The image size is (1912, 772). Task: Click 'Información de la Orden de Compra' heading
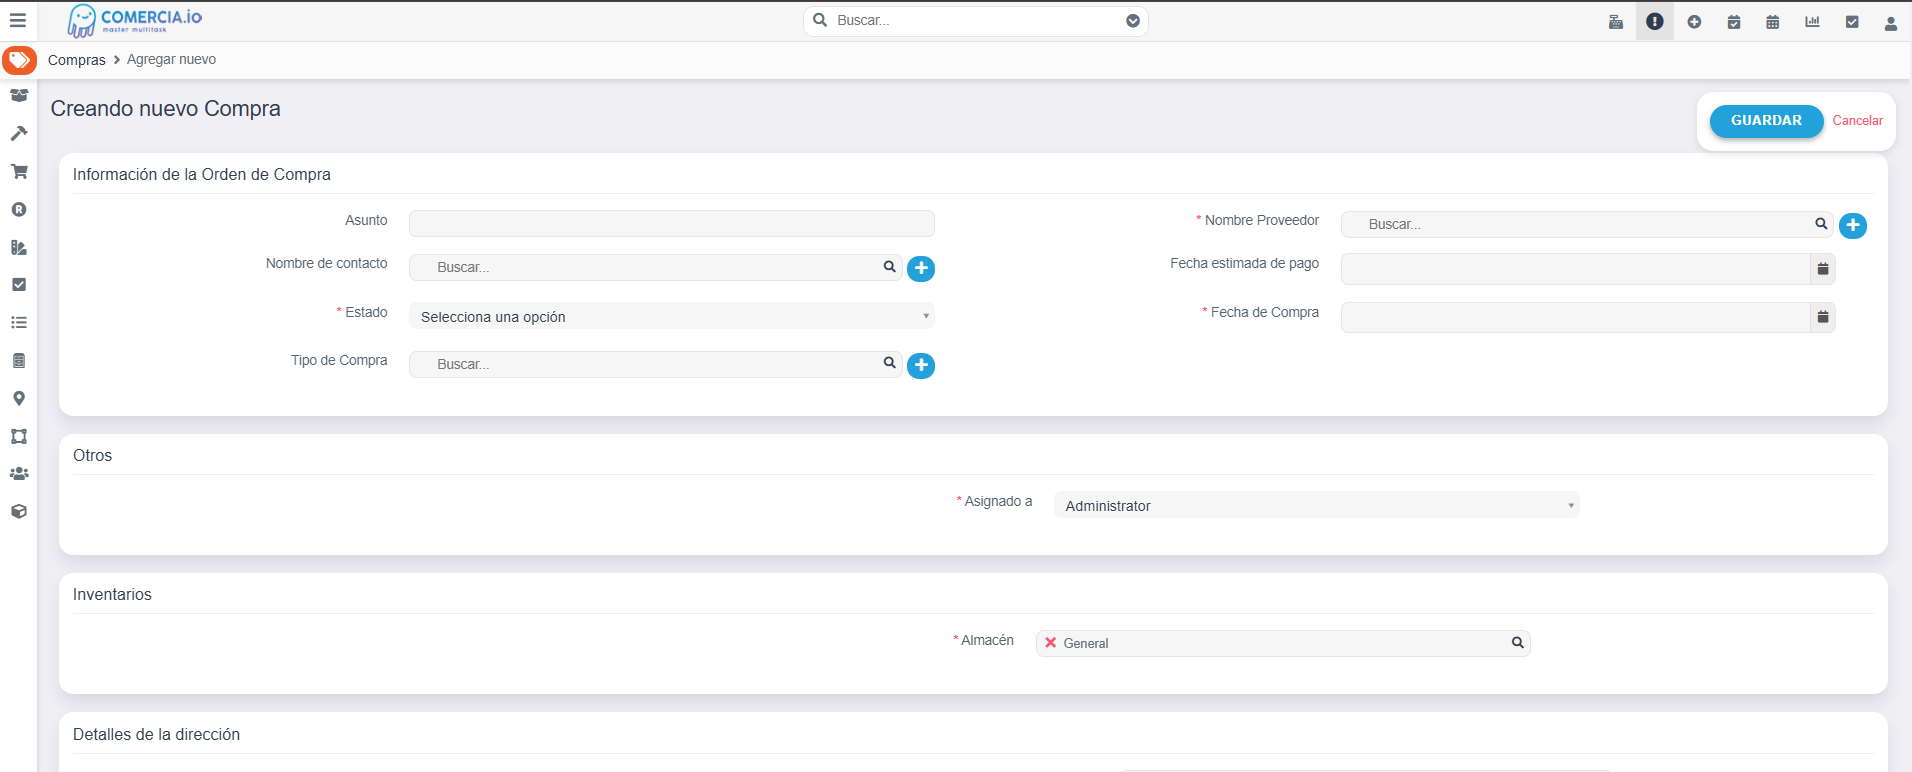pyautogui.click(x=202, y=174)
